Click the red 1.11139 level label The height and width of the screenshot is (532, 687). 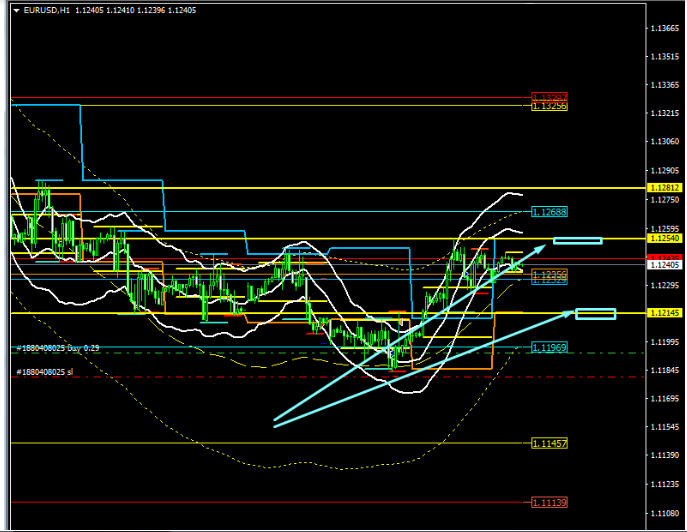tap(549, 502)
